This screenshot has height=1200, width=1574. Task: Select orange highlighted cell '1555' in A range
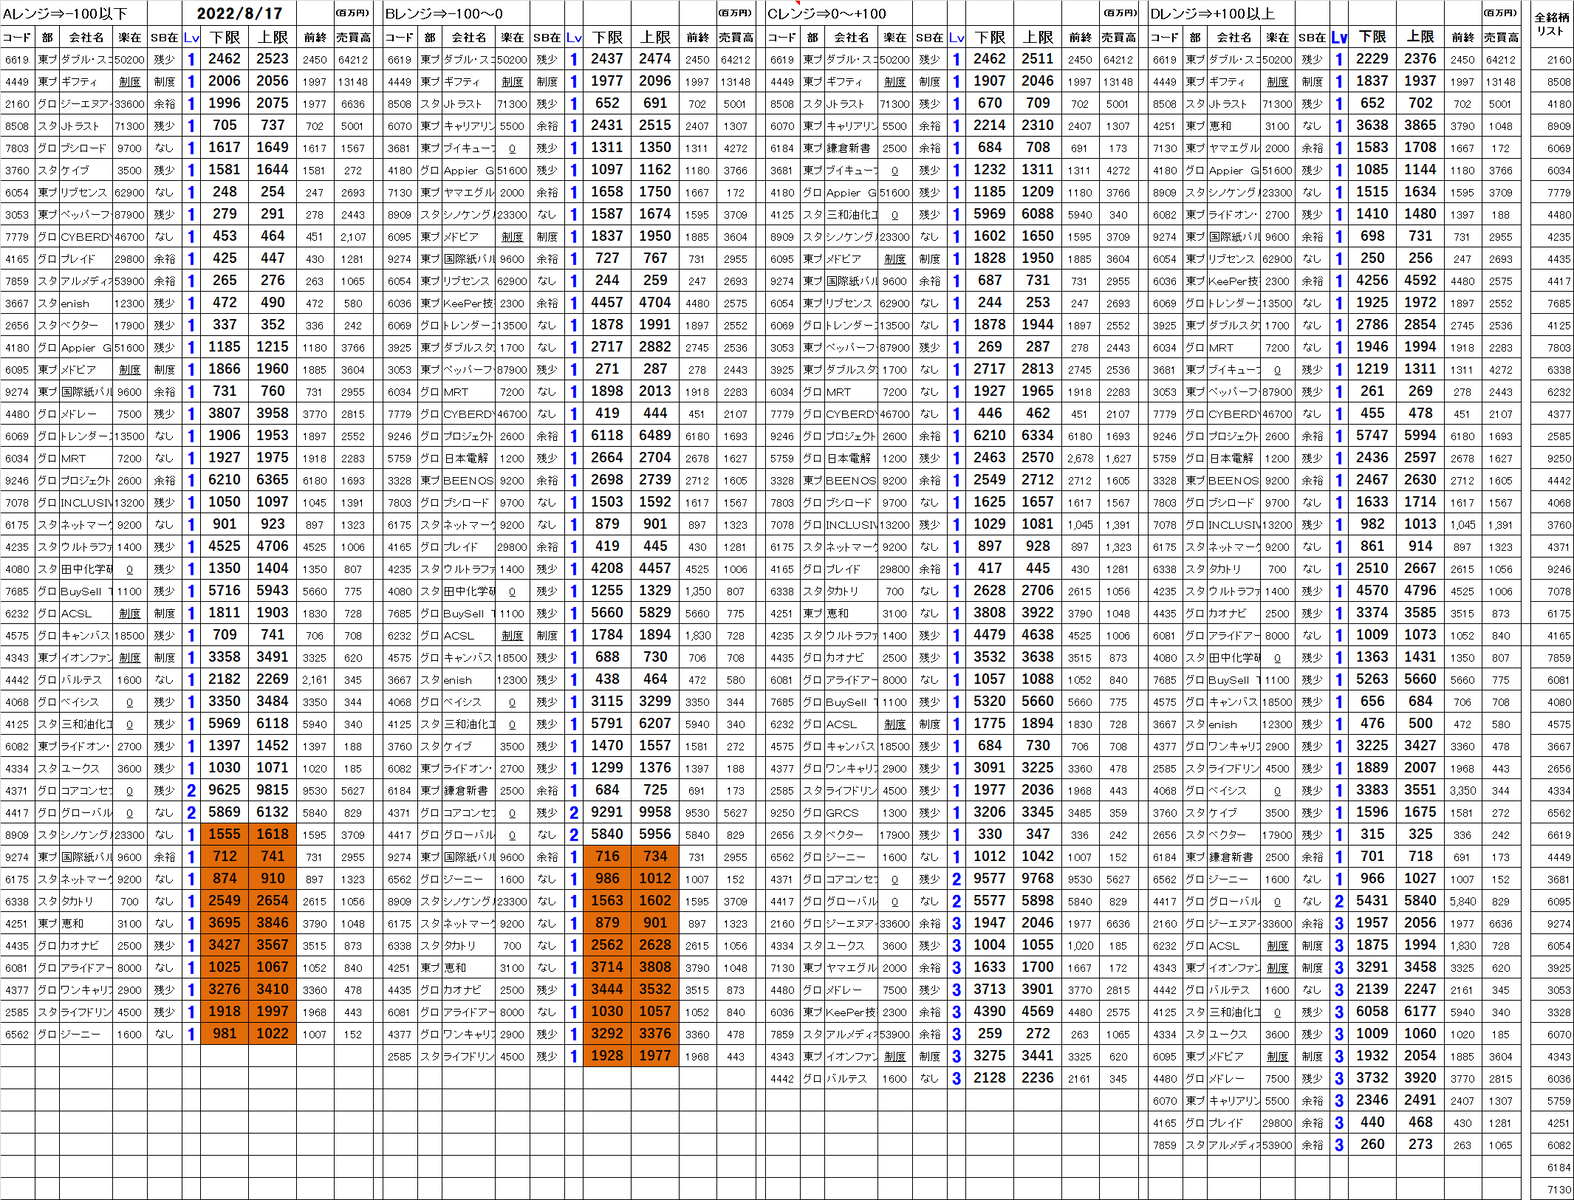[225, 834]
